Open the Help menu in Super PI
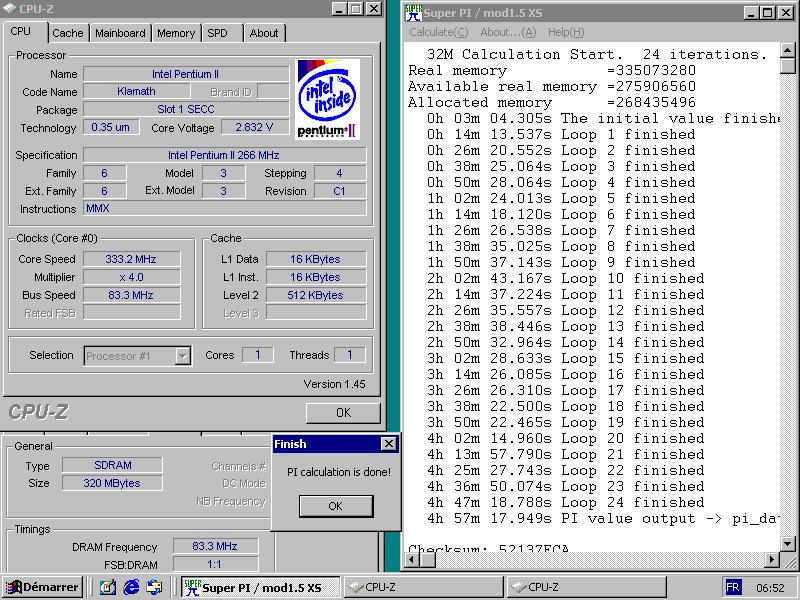800x600 pixels. pos(566,32)
